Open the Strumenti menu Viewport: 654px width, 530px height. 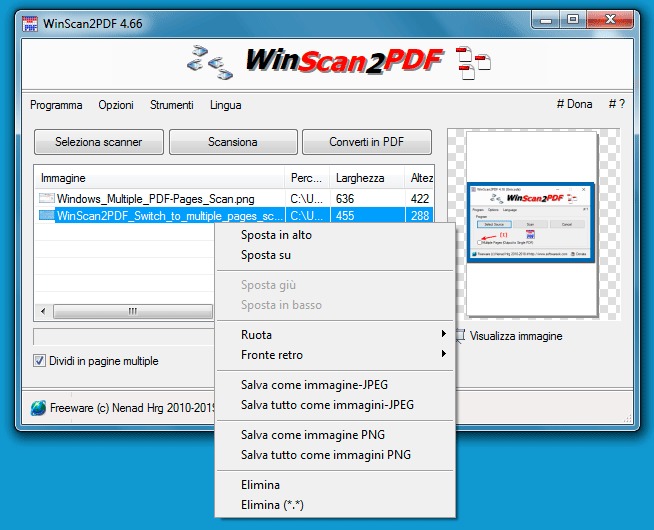pyautogui.click(x=172, y=105)
